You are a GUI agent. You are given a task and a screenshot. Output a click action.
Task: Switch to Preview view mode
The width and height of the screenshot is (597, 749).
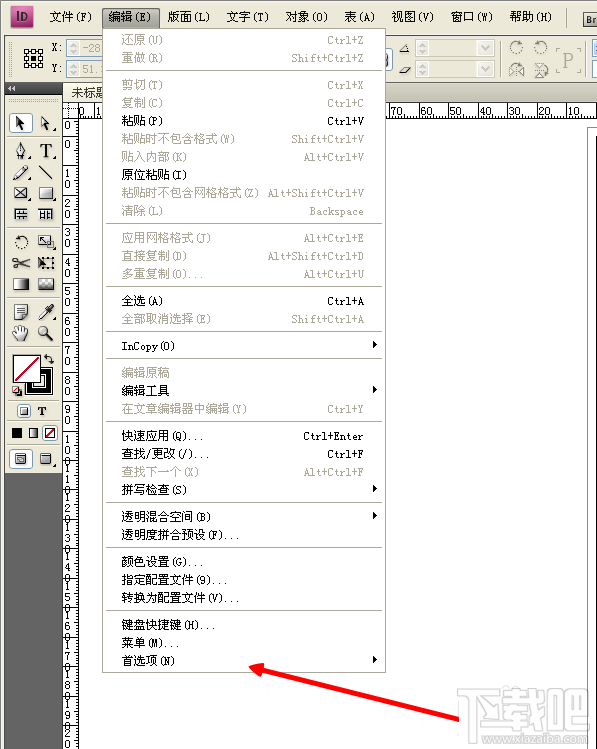coord(46,459)
